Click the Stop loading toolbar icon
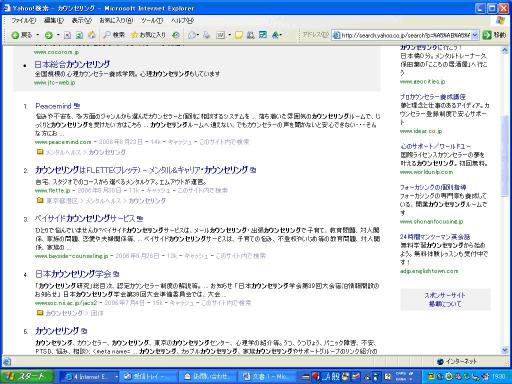 pos(67,35)
